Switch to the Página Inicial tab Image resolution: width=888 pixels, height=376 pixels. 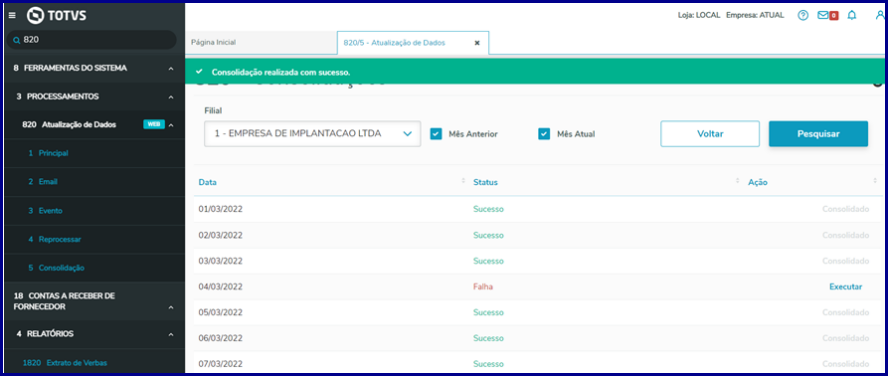[261, 42]
